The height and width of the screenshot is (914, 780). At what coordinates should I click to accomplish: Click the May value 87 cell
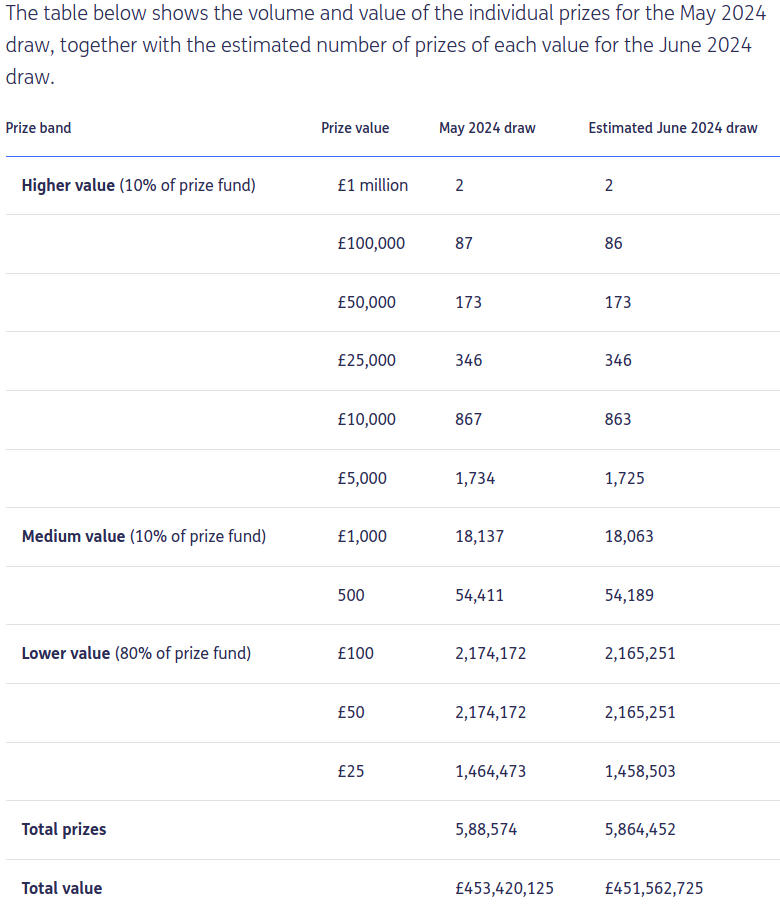coord(464,244)
